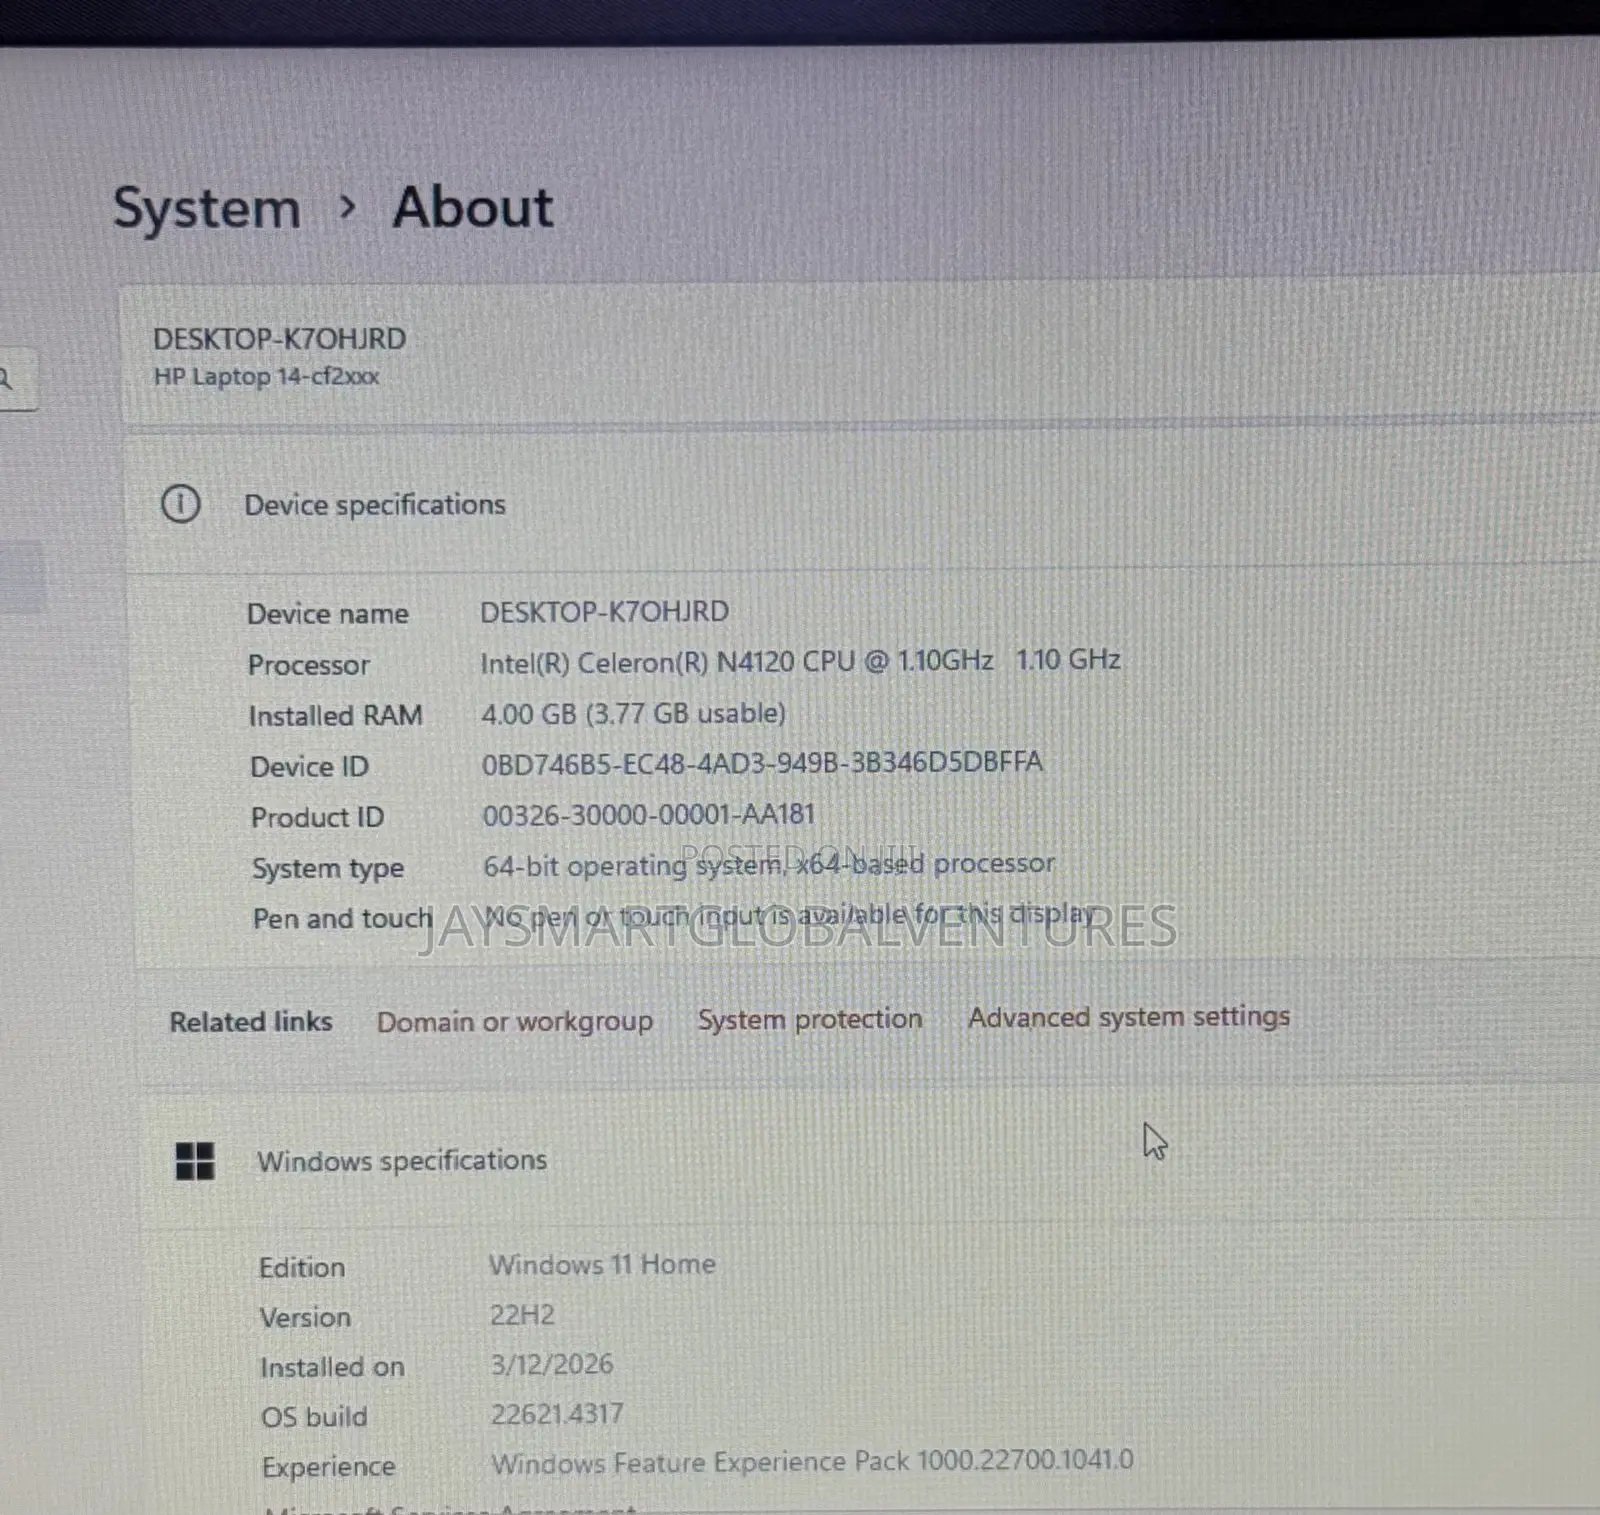Click the Pen and touch label

[x=343, y=919]
